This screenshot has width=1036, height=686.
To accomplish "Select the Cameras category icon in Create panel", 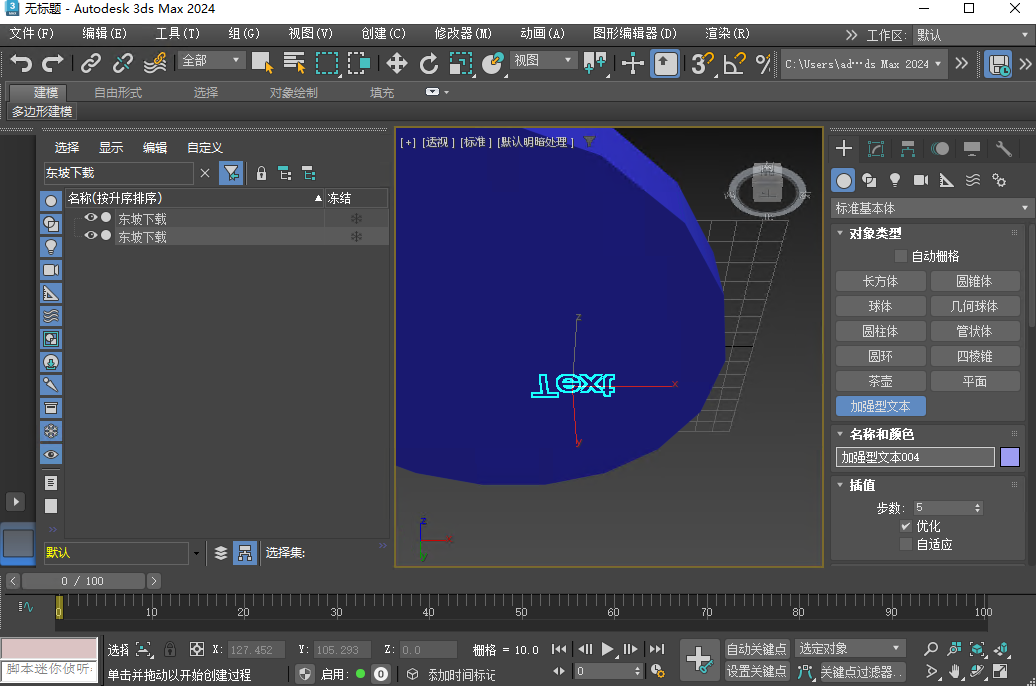I will pyautogui.click(x=921, y=180).
